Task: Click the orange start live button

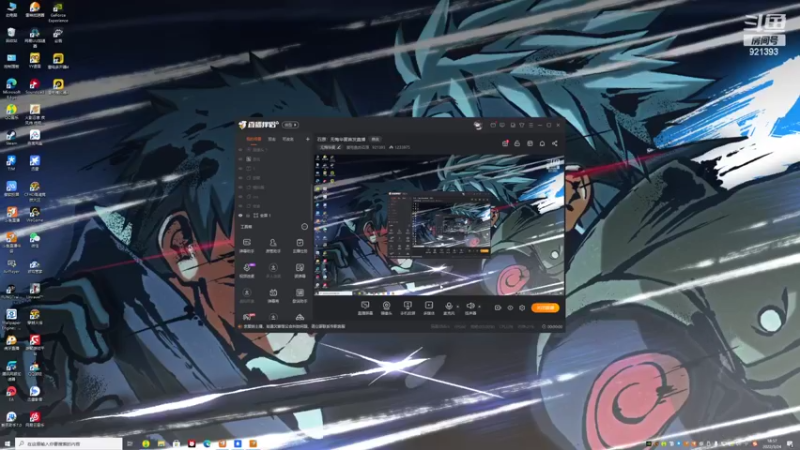Action: pos(545,308)
